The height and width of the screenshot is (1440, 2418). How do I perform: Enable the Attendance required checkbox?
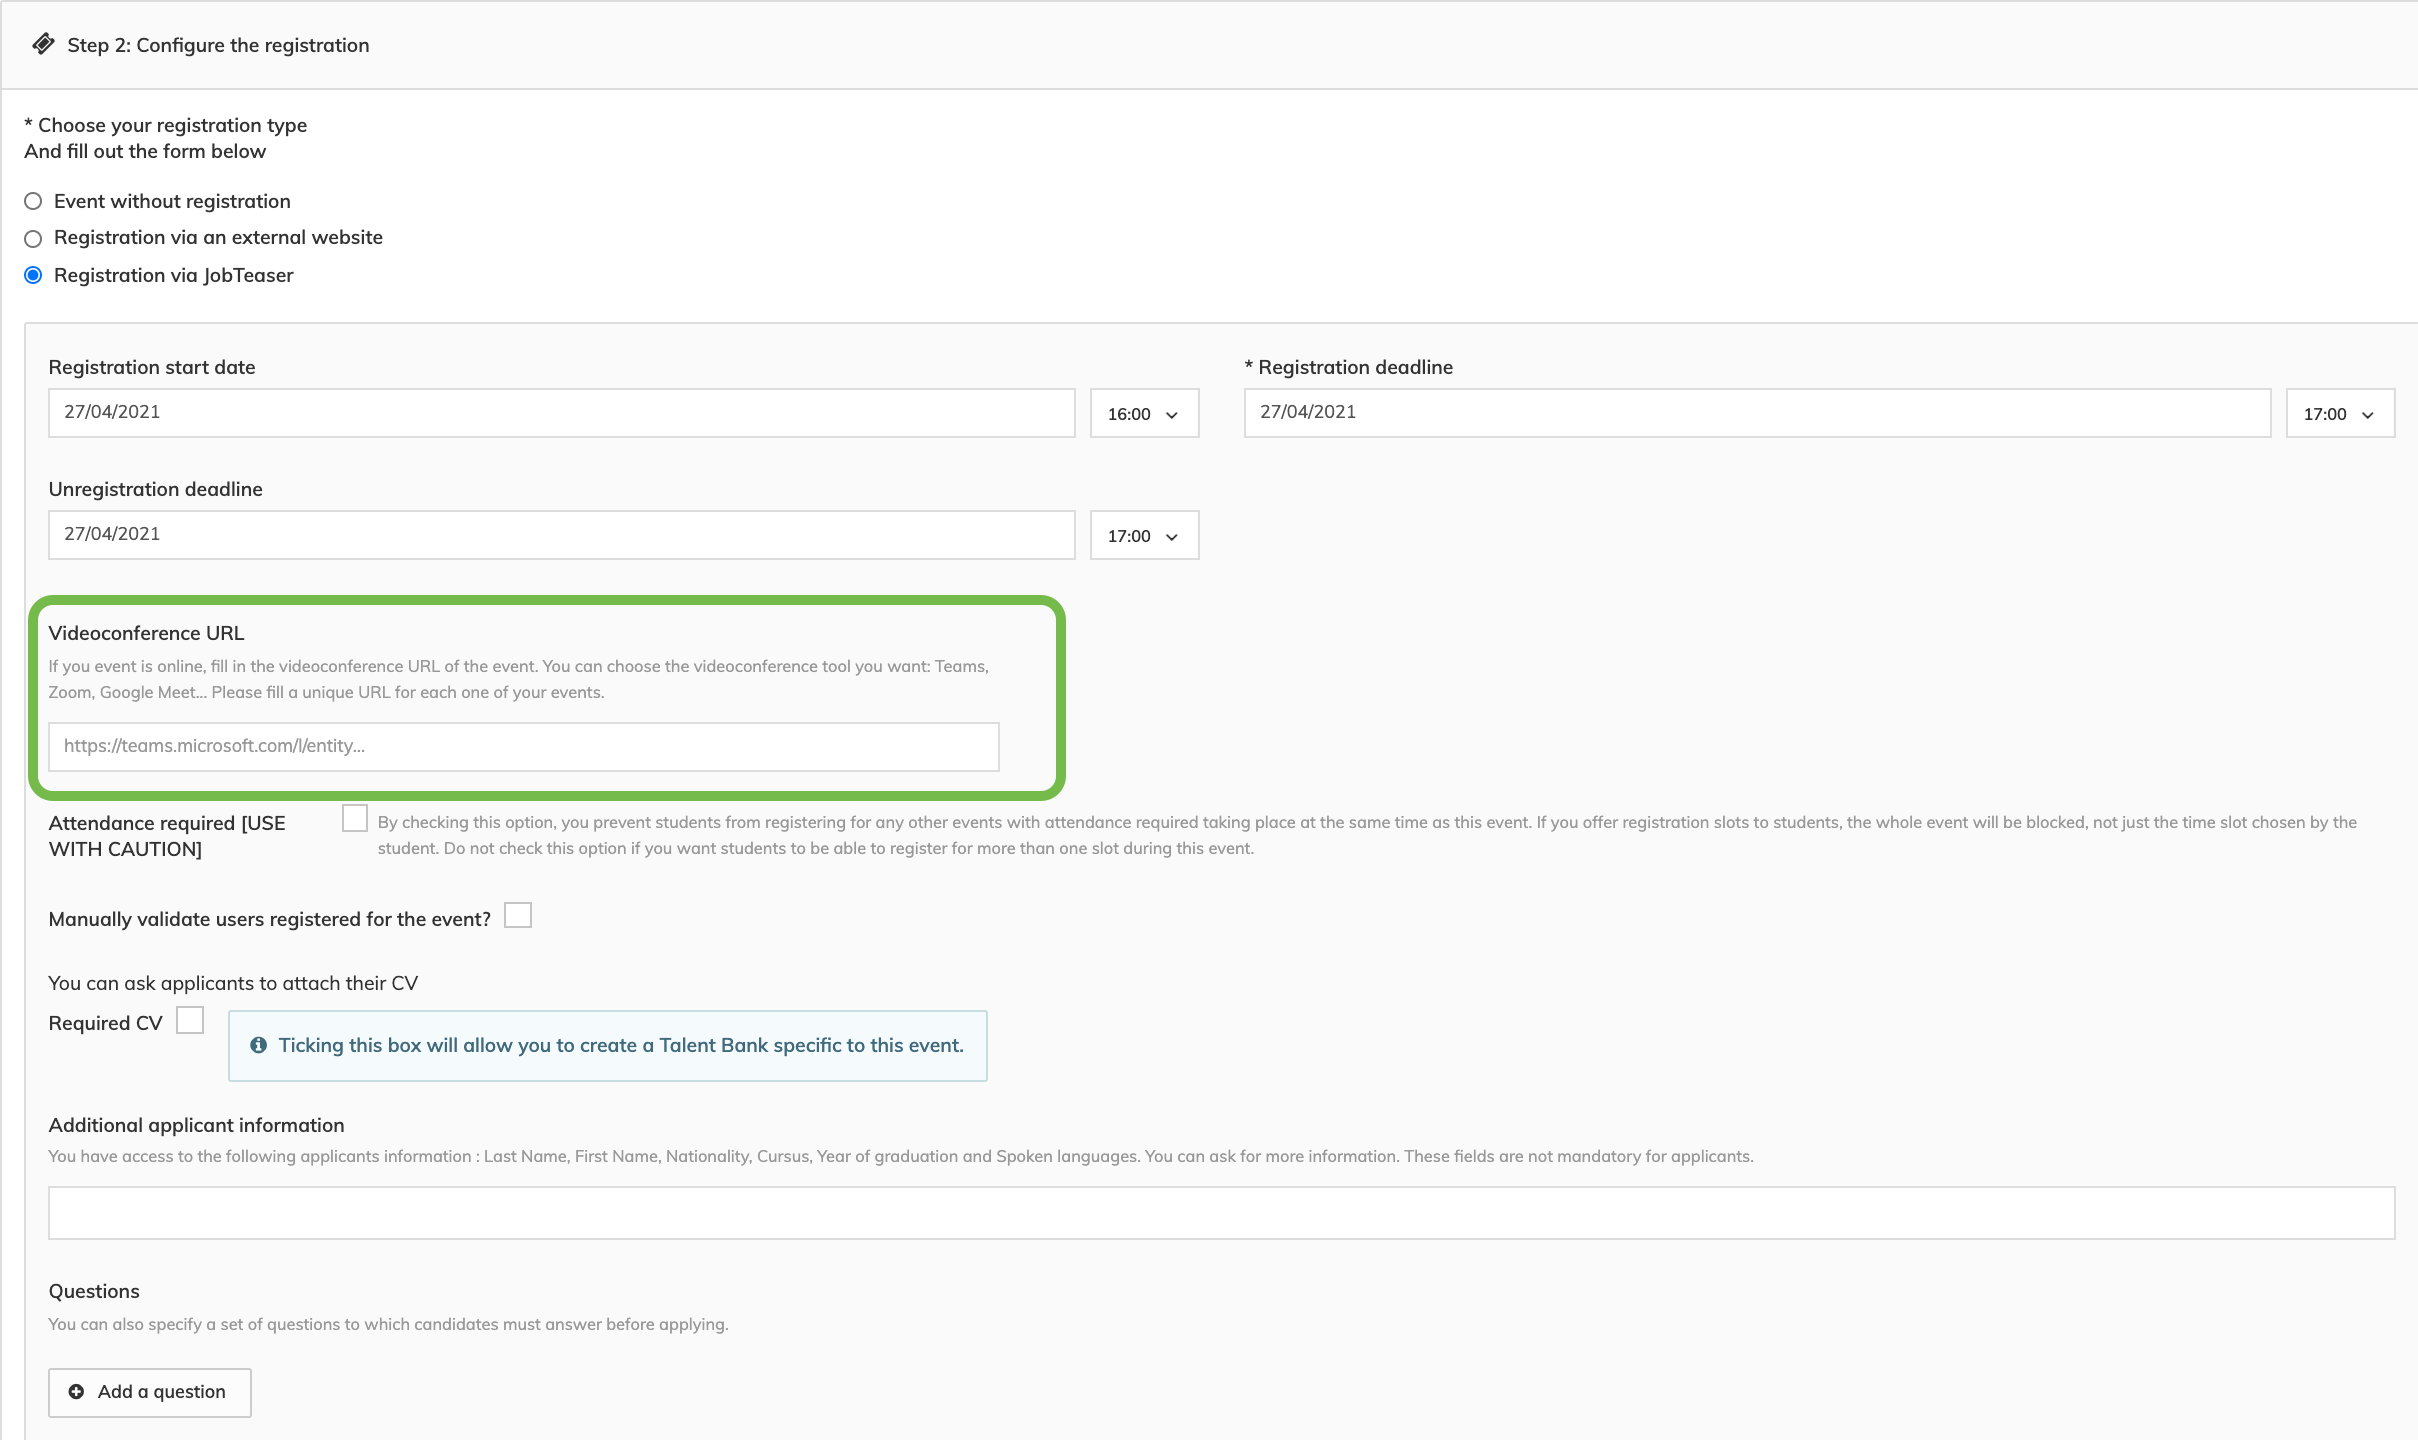[355, 818]
